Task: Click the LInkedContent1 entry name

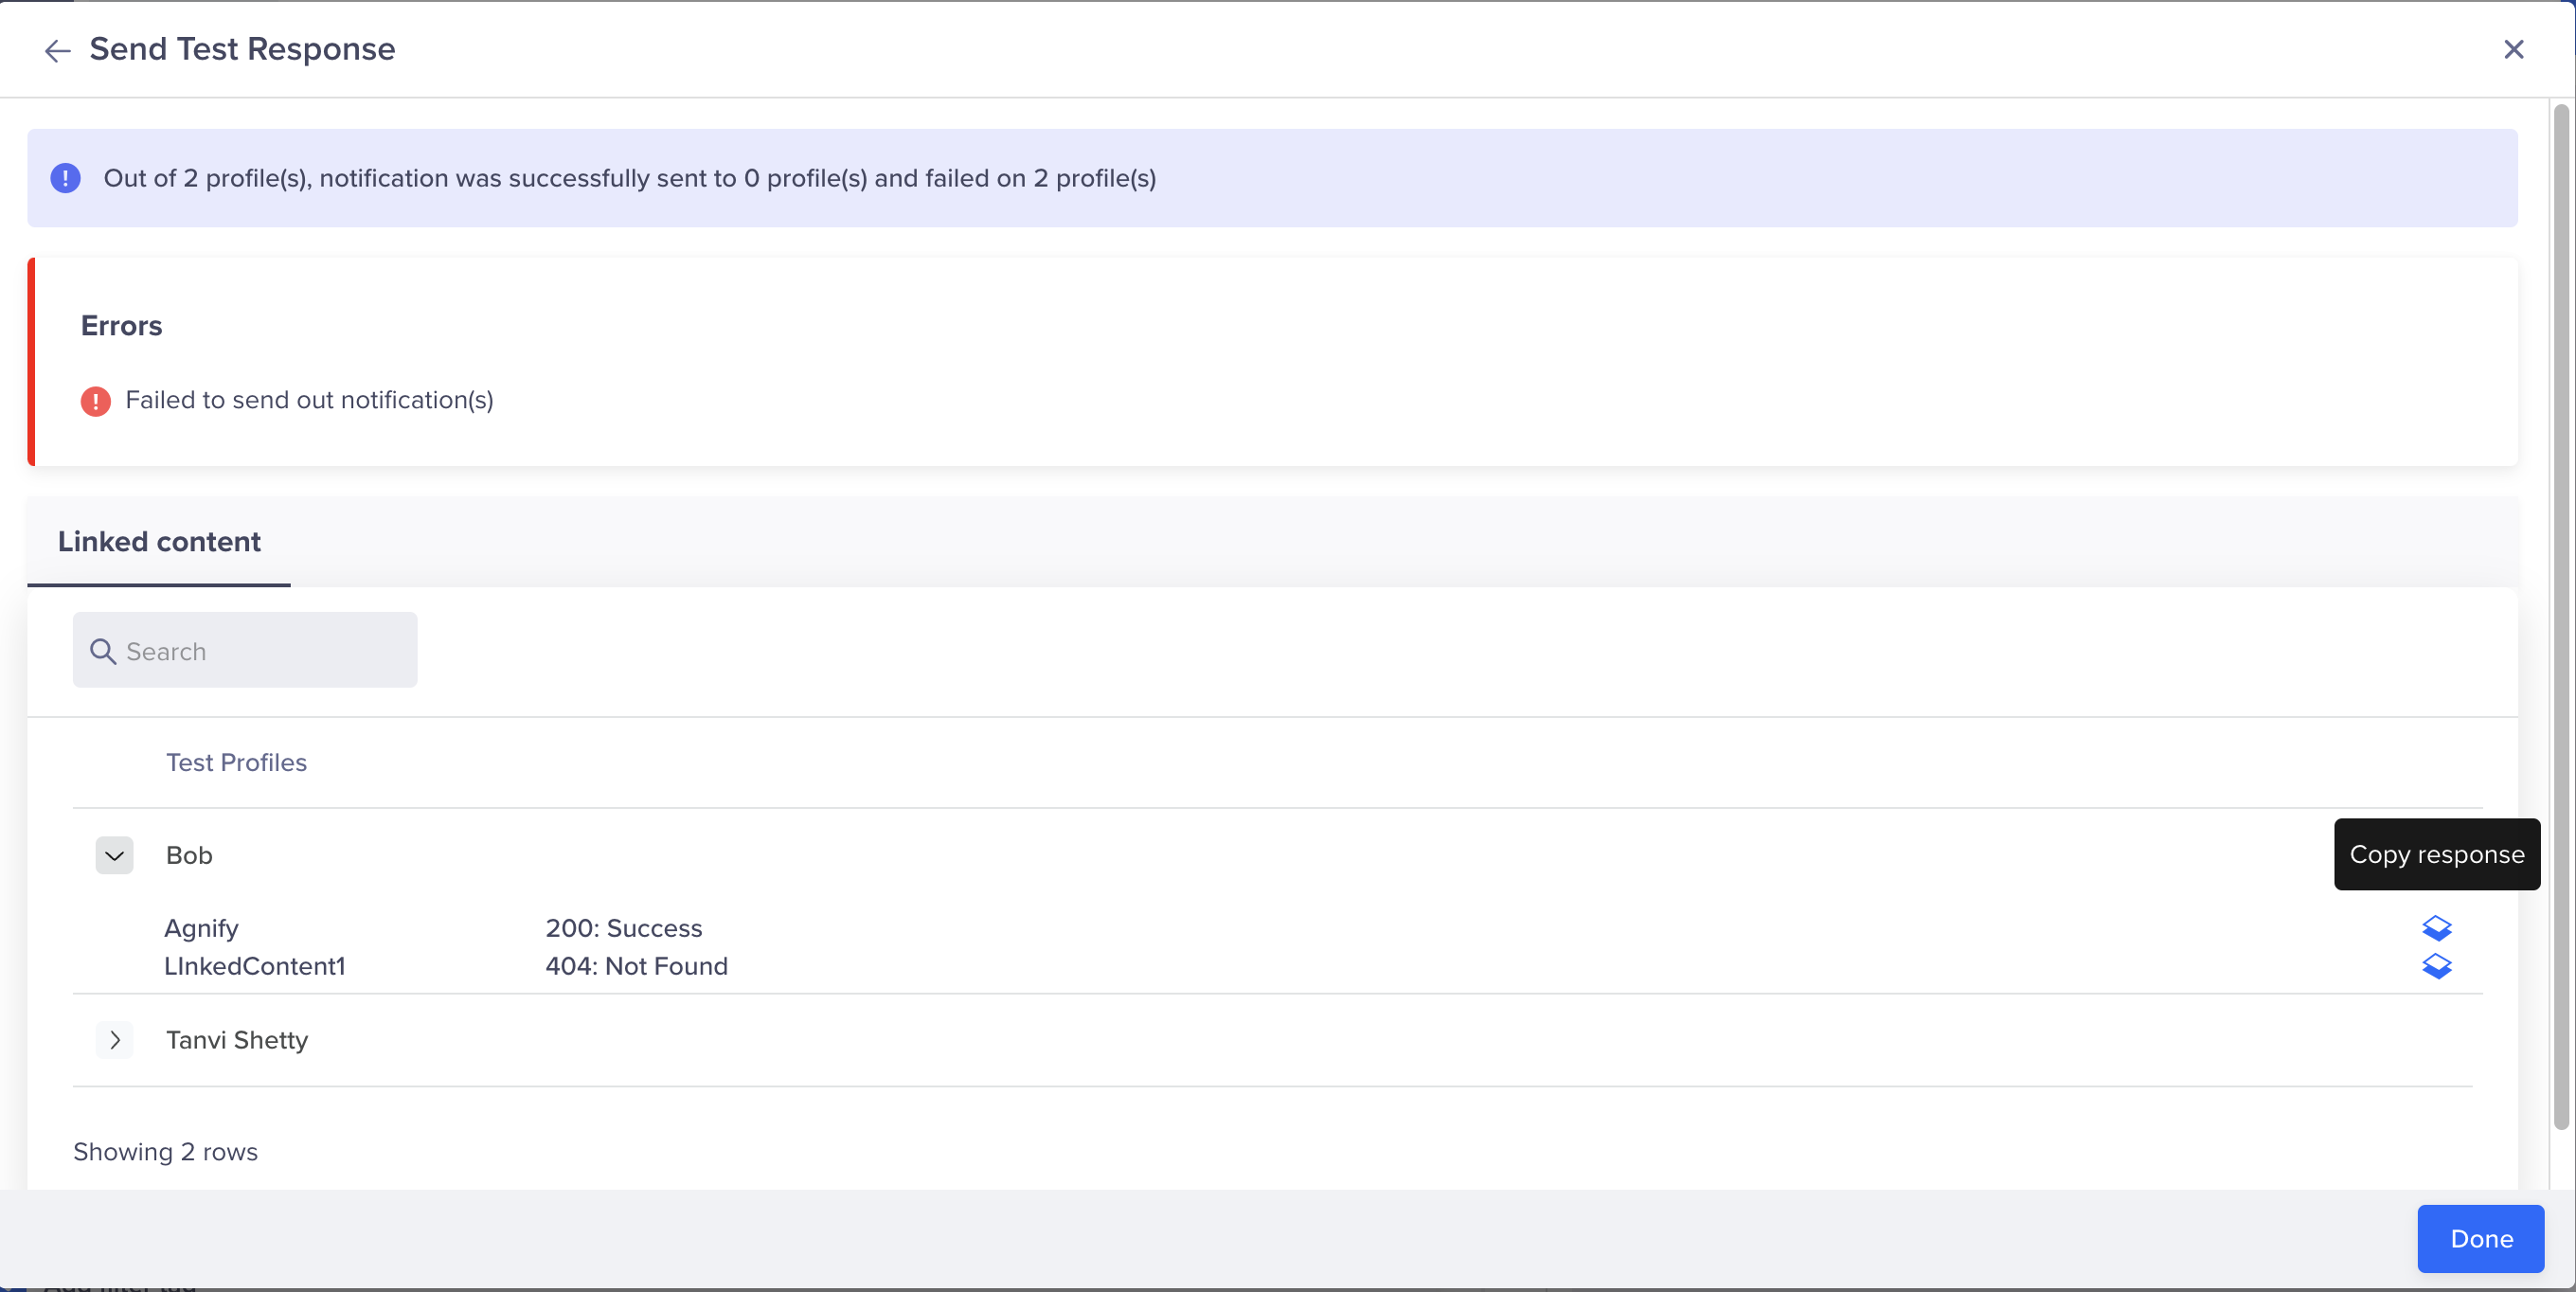Action: coord(254,966)
